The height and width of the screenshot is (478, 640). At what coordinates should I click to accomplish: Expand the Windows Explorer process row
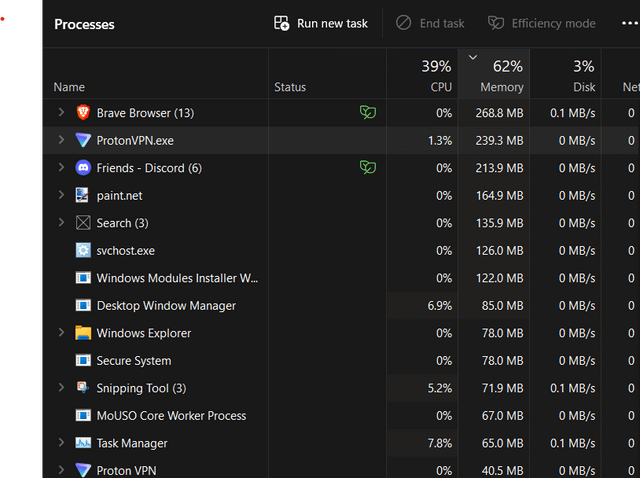[x=61, y=333]
